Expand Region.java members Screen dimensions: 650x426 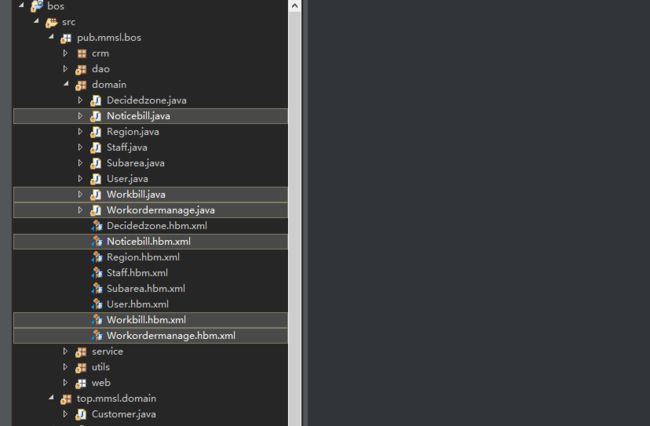pos(80,131)
